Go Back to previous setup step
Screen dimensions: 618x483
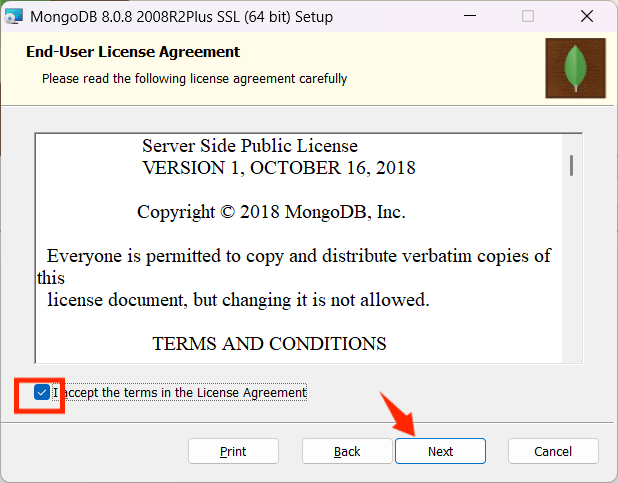coord(347,451)
